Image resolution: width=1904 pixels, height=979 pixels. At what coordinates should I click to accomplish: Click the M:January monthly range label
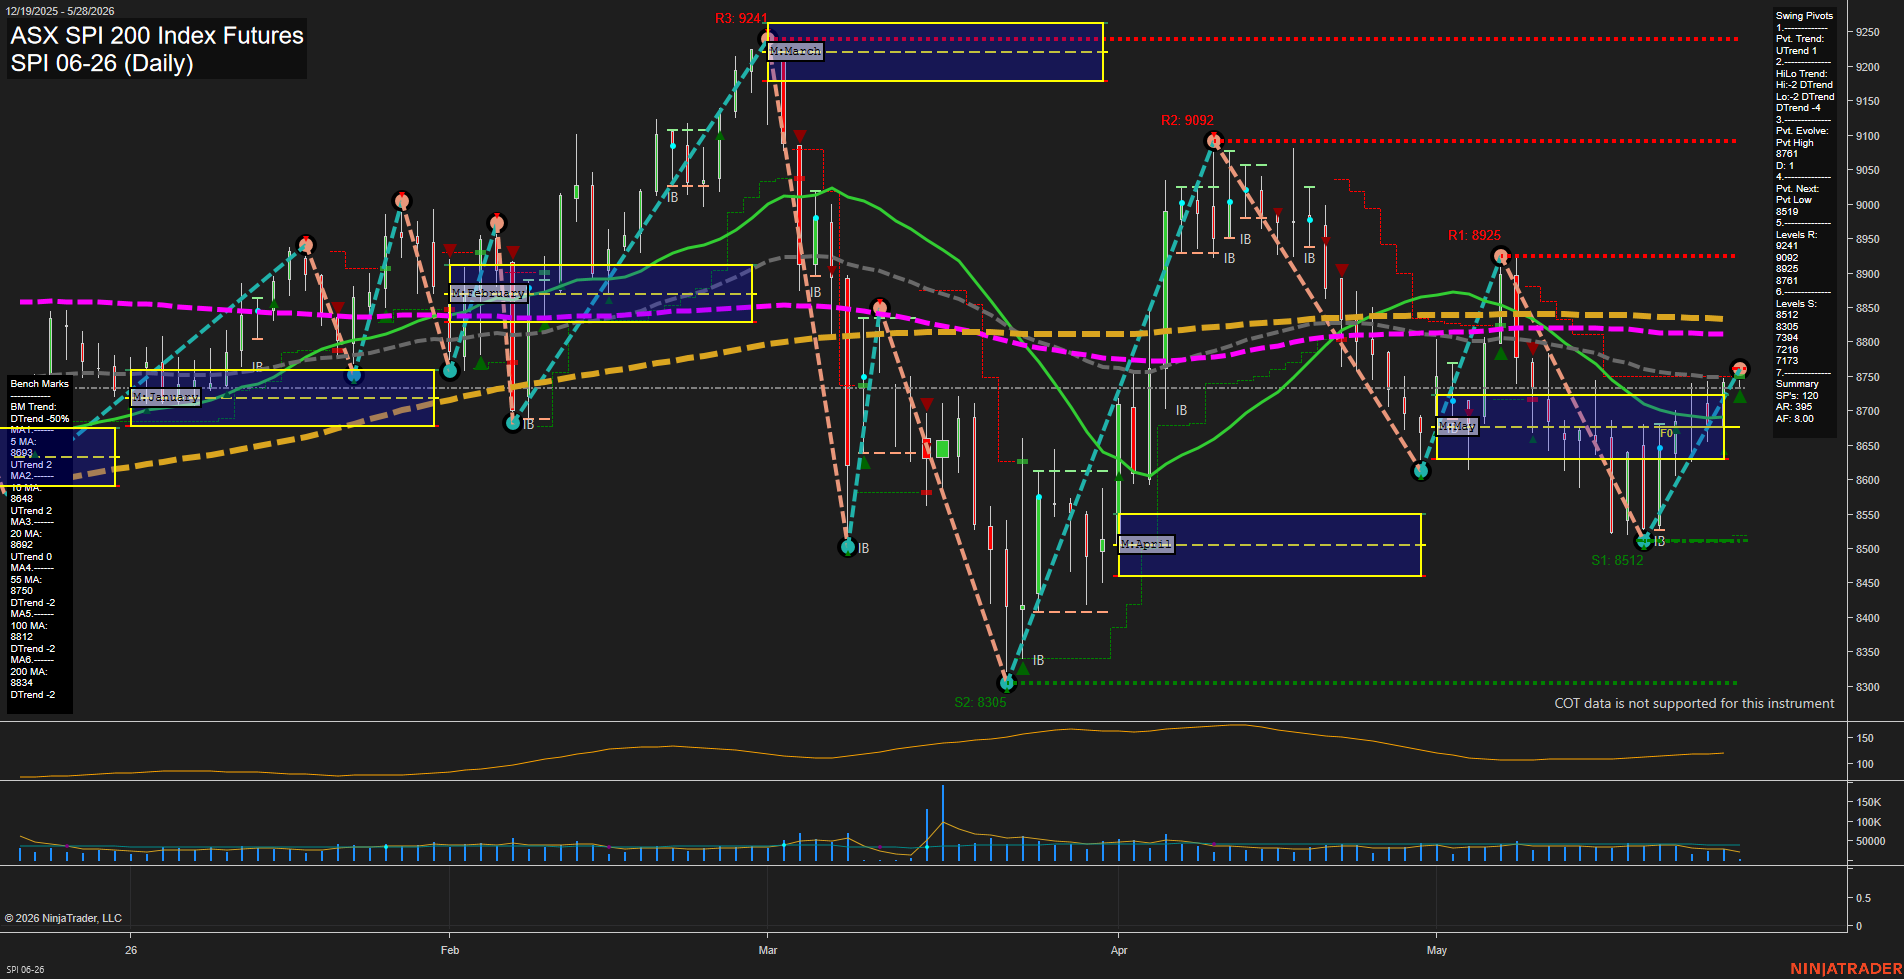point(166,397)
